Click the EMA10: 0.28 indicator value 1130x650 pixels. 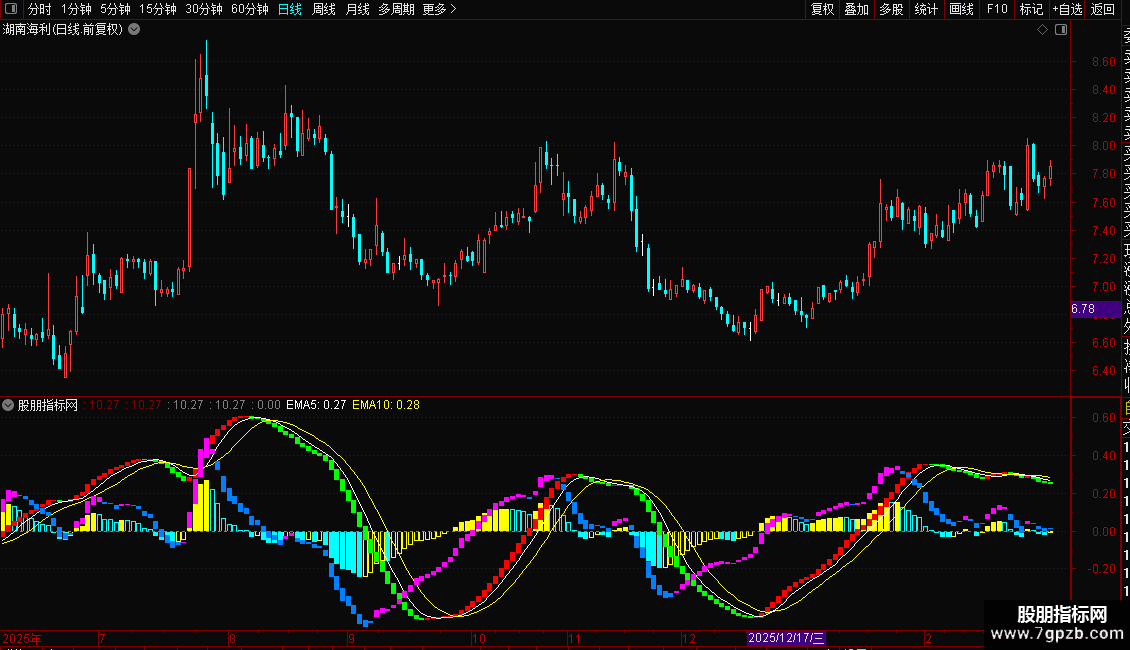386,405
